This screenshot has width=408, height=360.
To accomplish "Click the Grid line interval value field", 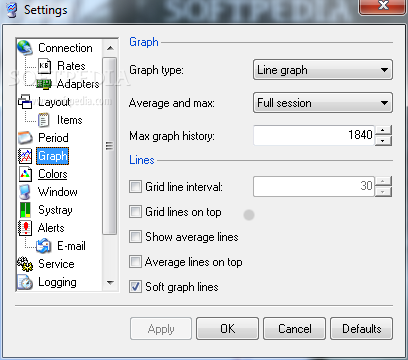I will [x=314, y=186].
